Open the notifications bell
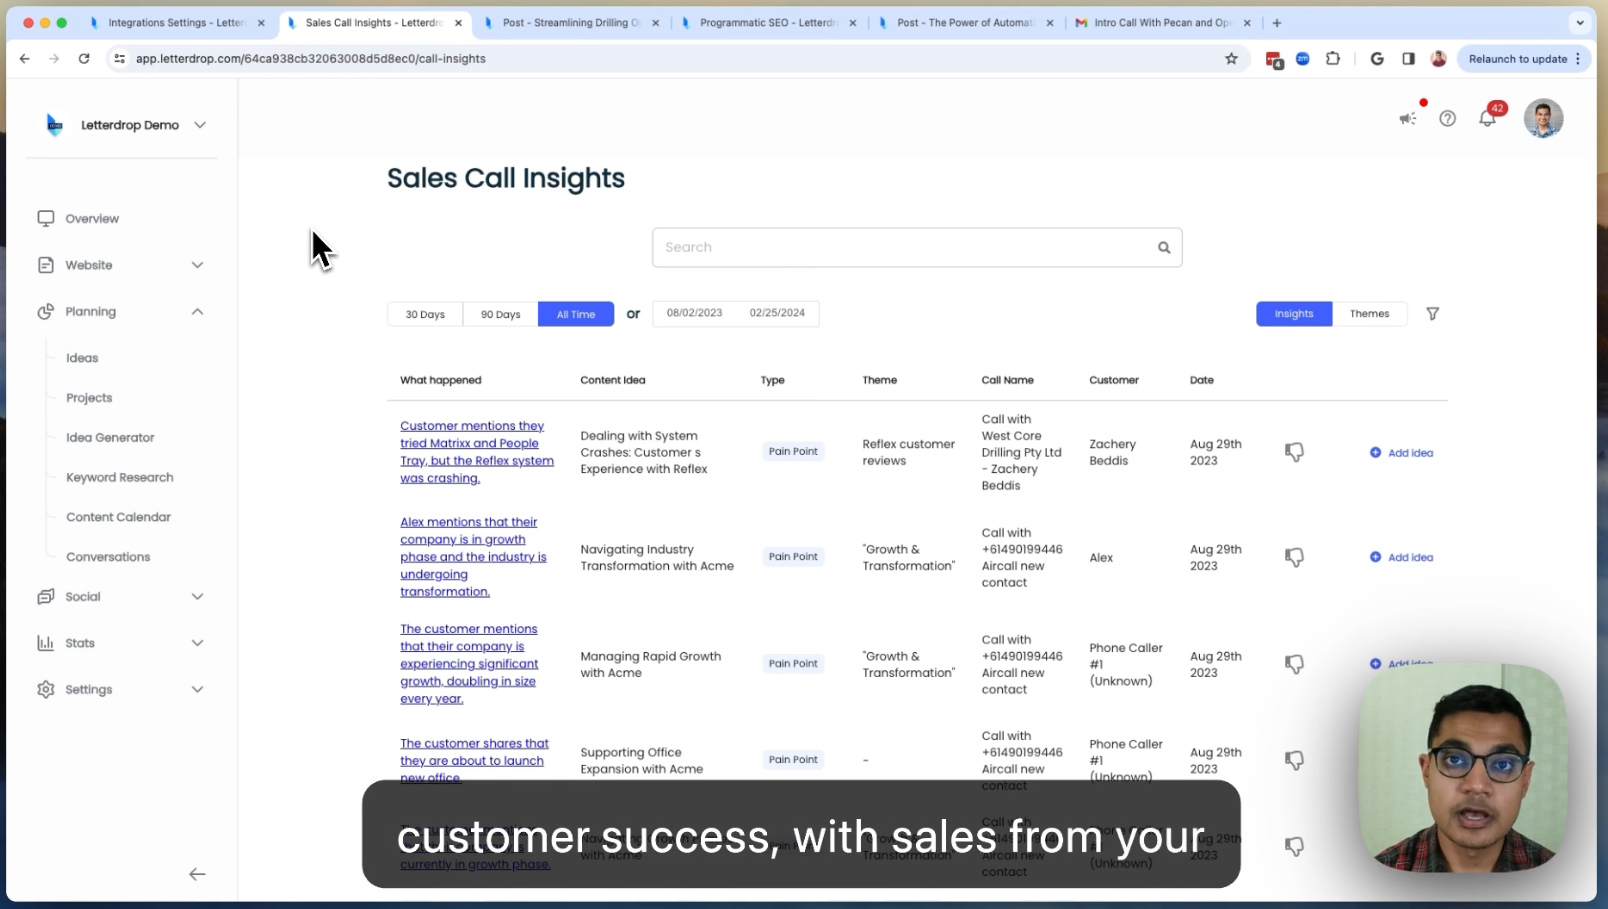The width and height of the screenshot is (1608, 909). tap(1487, 119)
